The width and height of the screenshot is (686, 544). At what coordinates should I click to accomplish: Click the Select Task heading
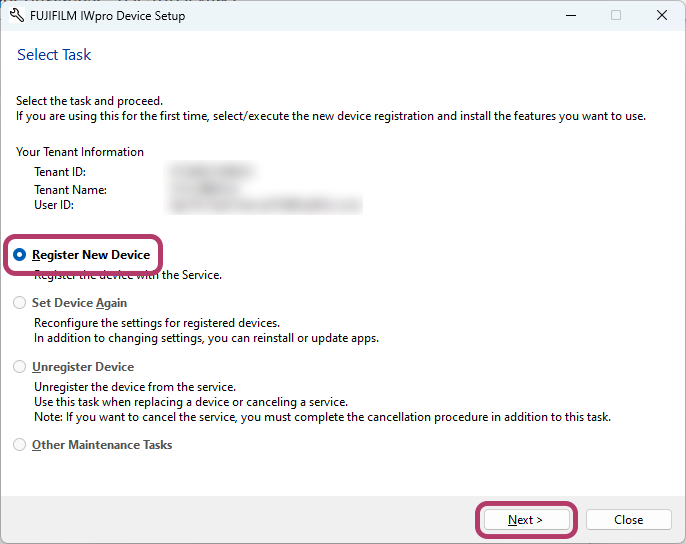pyautogui.click(x=54, y=55)
